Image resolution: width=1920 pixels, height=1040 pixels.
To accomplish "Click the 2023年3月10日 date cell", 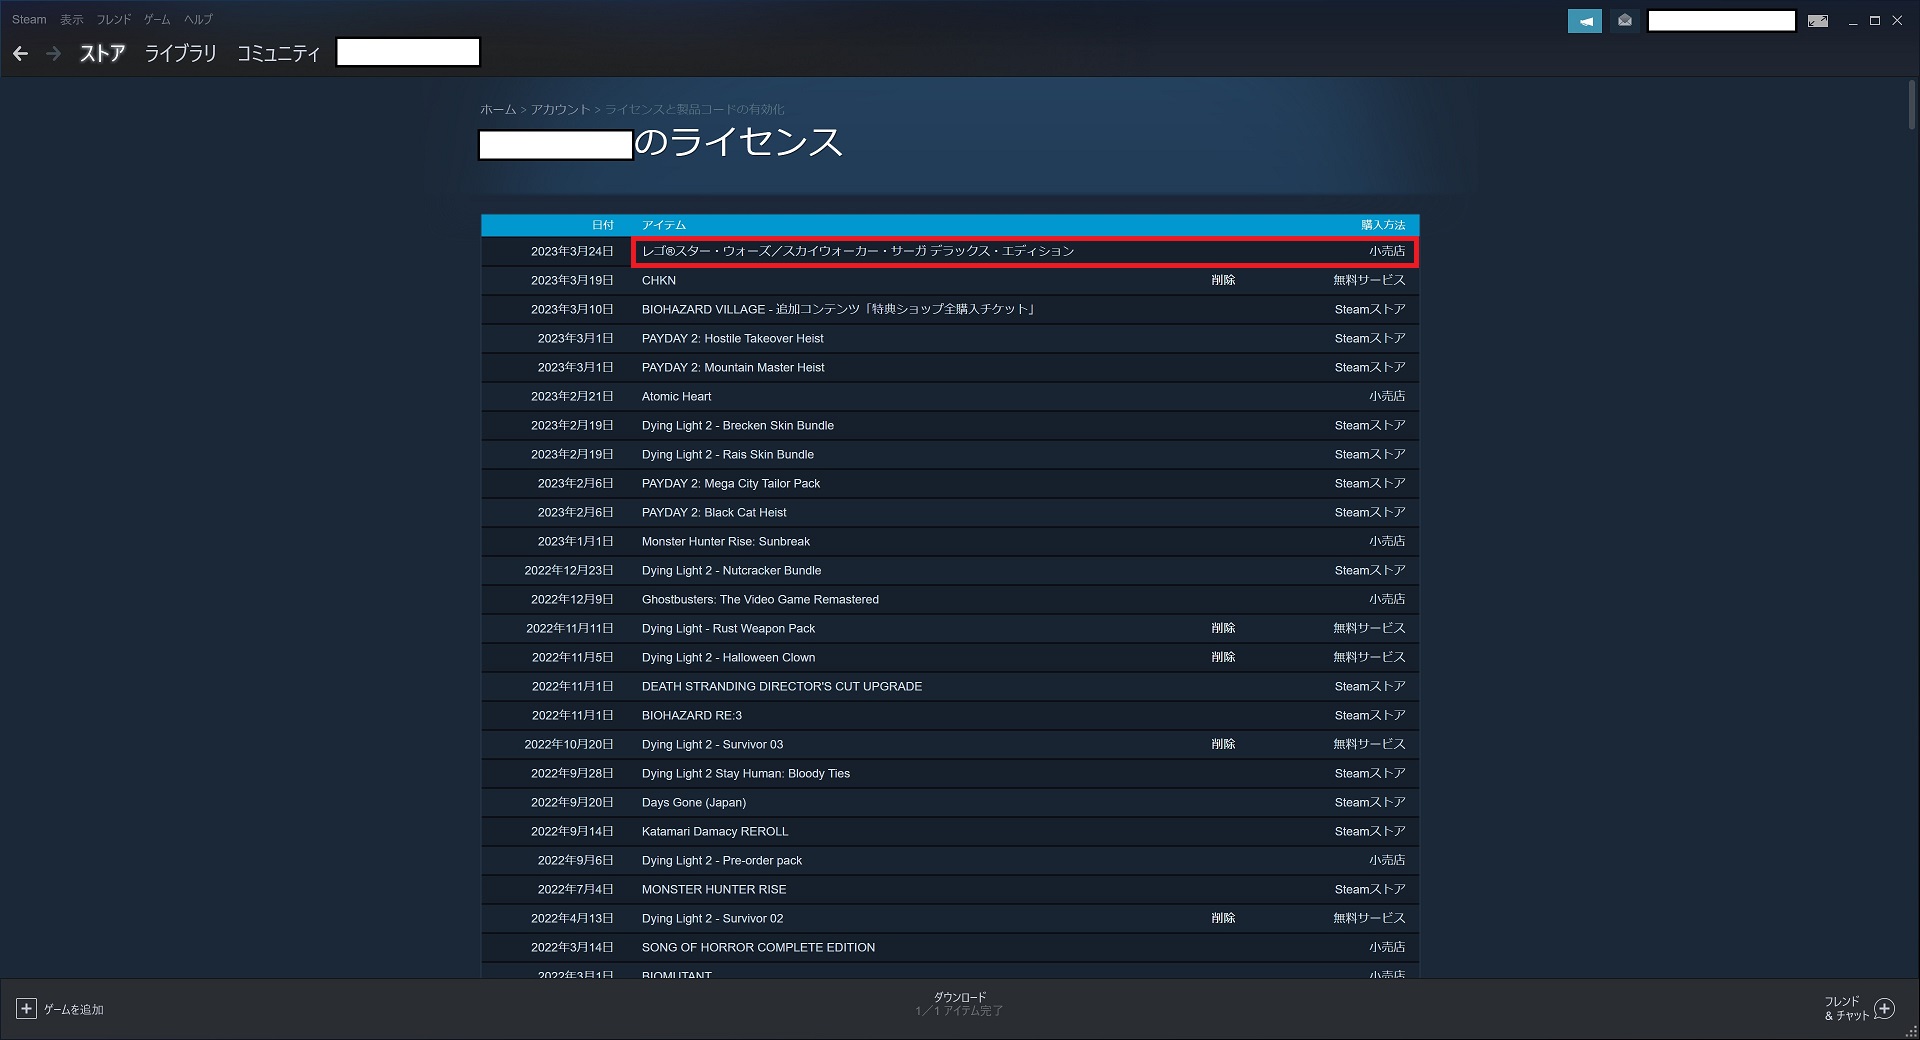I will pos(572,309).
